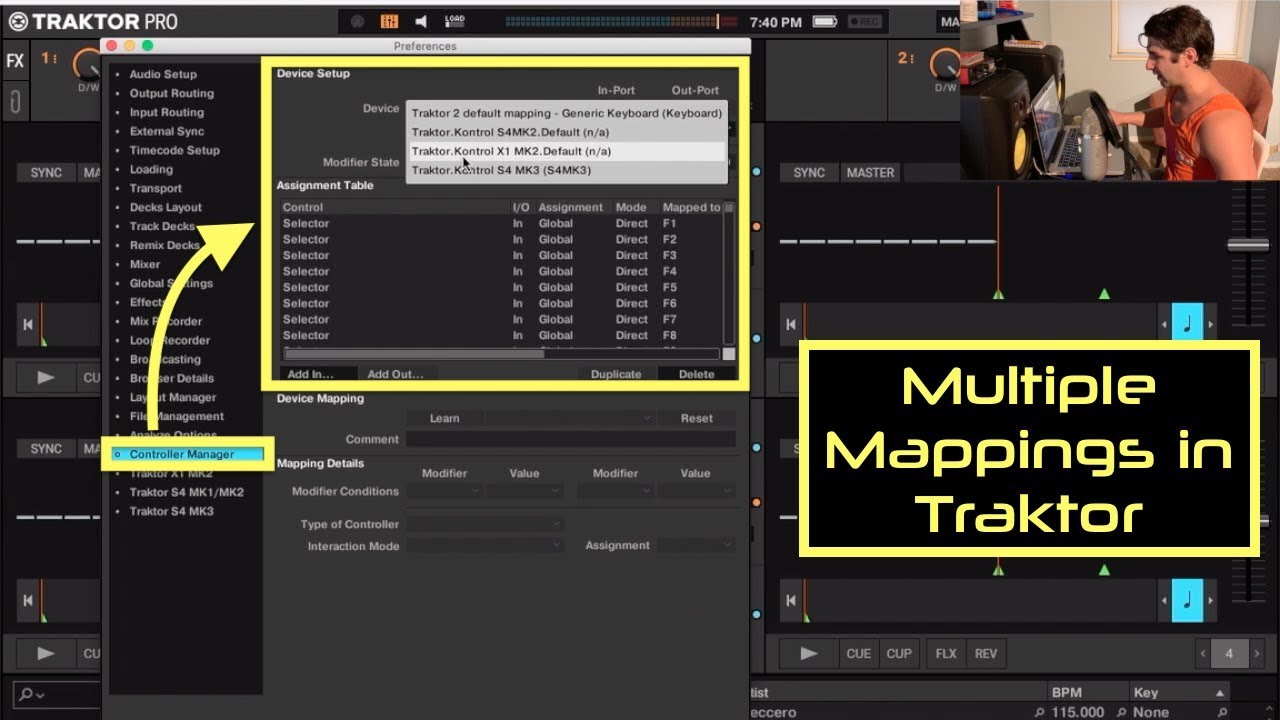Click the Duplicate button
Screen dimensions: 1280x720
click(x=616, y=374)
